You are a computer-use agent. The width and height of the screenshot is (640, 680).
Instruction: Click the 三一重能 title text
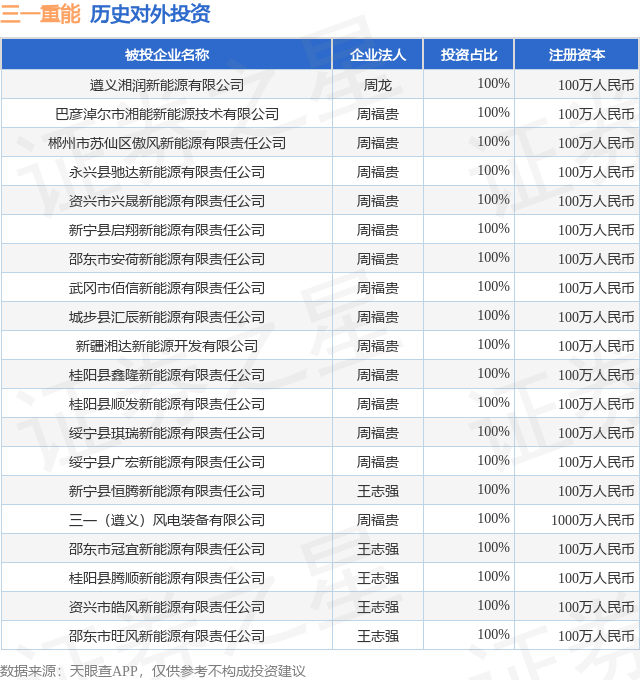(x=40, y=14)
